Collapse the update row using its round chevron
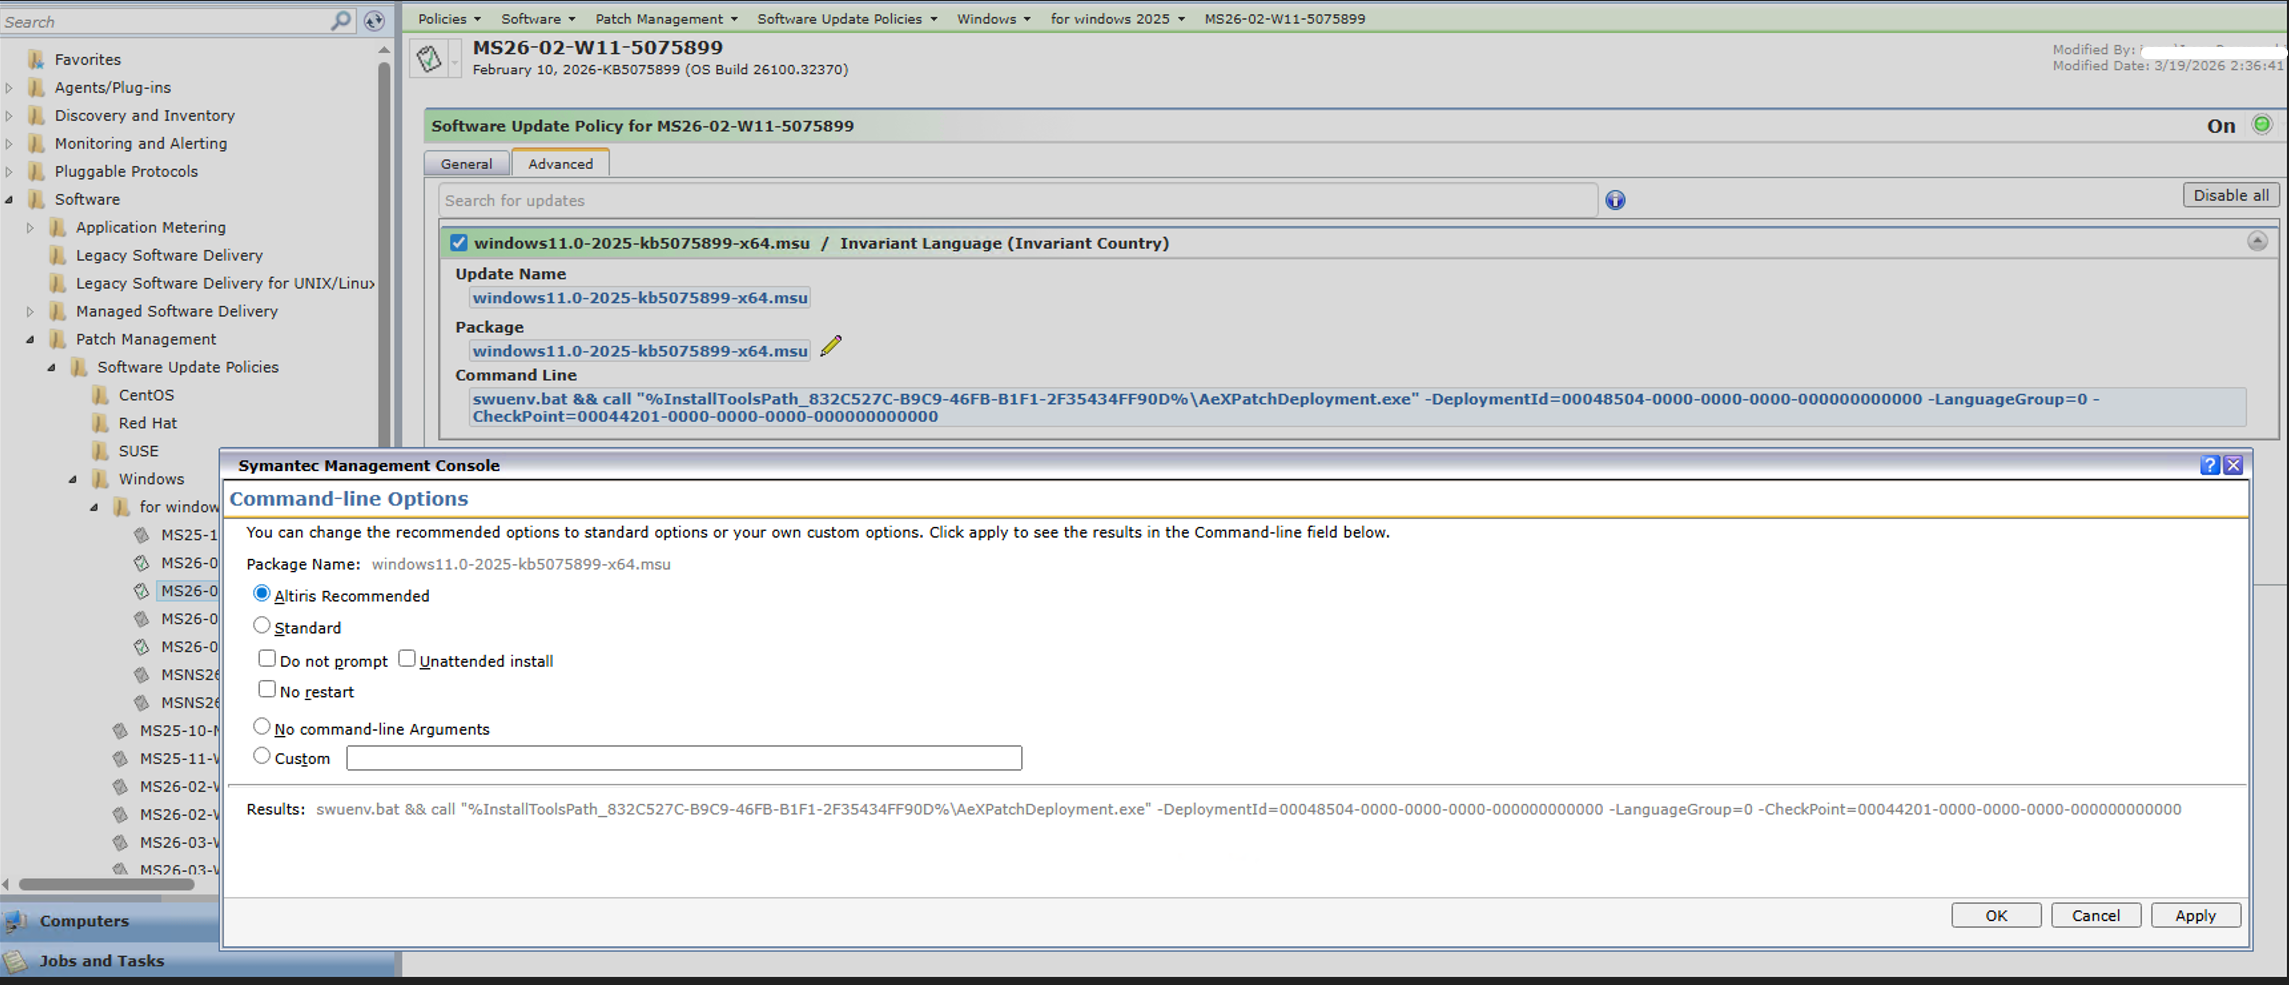Viewport: 2289px width, 985px height. click(2257, 241)
